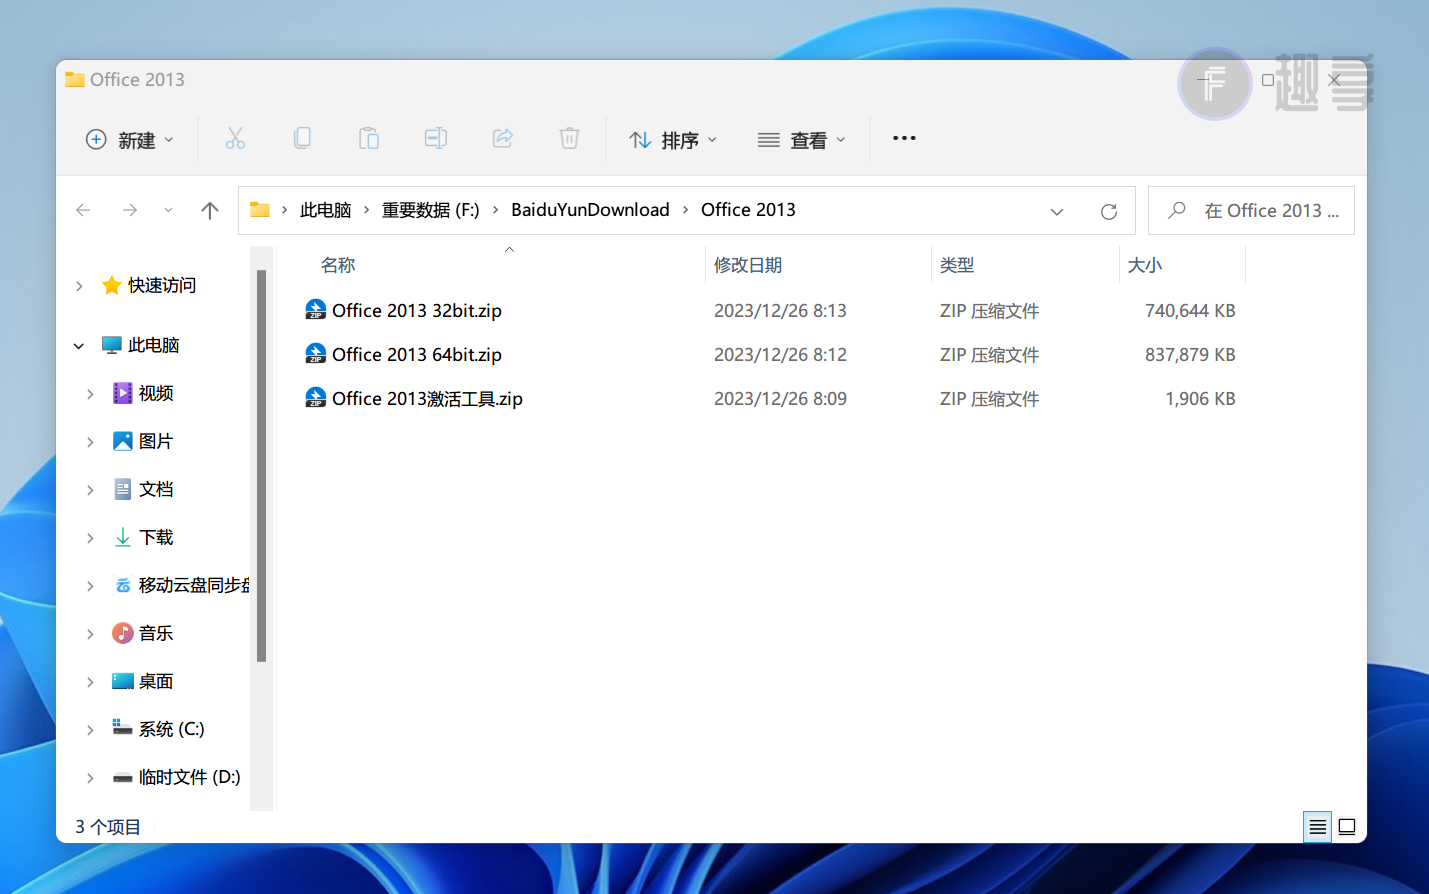Viewport: 1429px width, 894px height.
Task: Expand the 视频 tree node
Action: [x=90, y=394]
